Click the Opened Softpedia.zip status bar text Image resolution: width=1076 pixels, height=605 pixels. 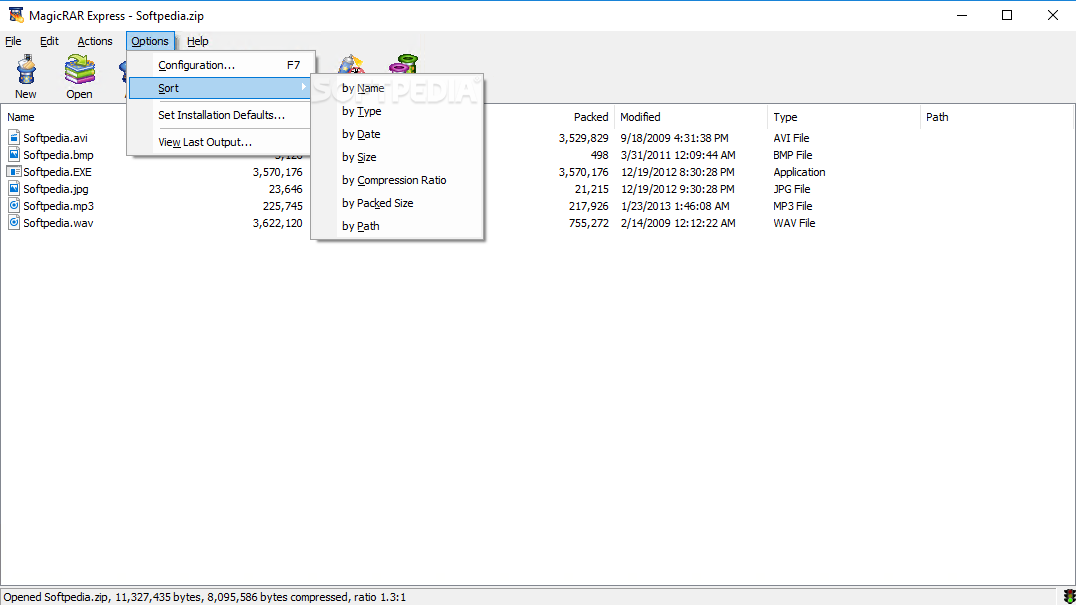(204, 597)
